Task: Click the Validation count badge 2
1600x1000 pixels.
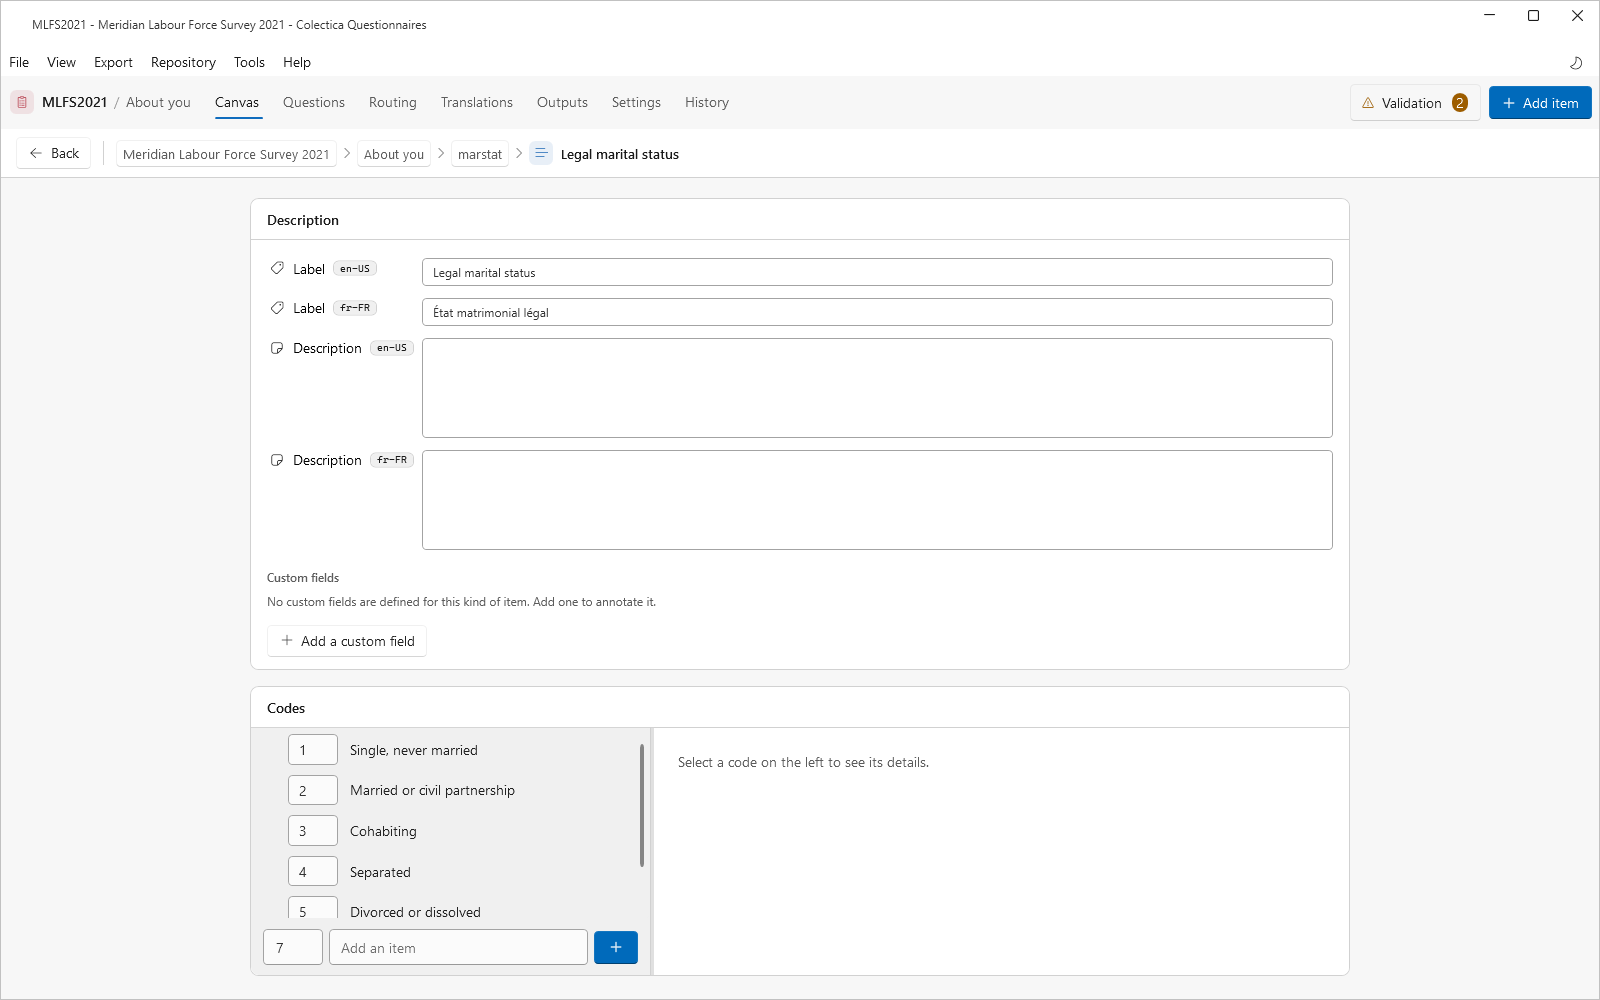Action: [1460, 103]
